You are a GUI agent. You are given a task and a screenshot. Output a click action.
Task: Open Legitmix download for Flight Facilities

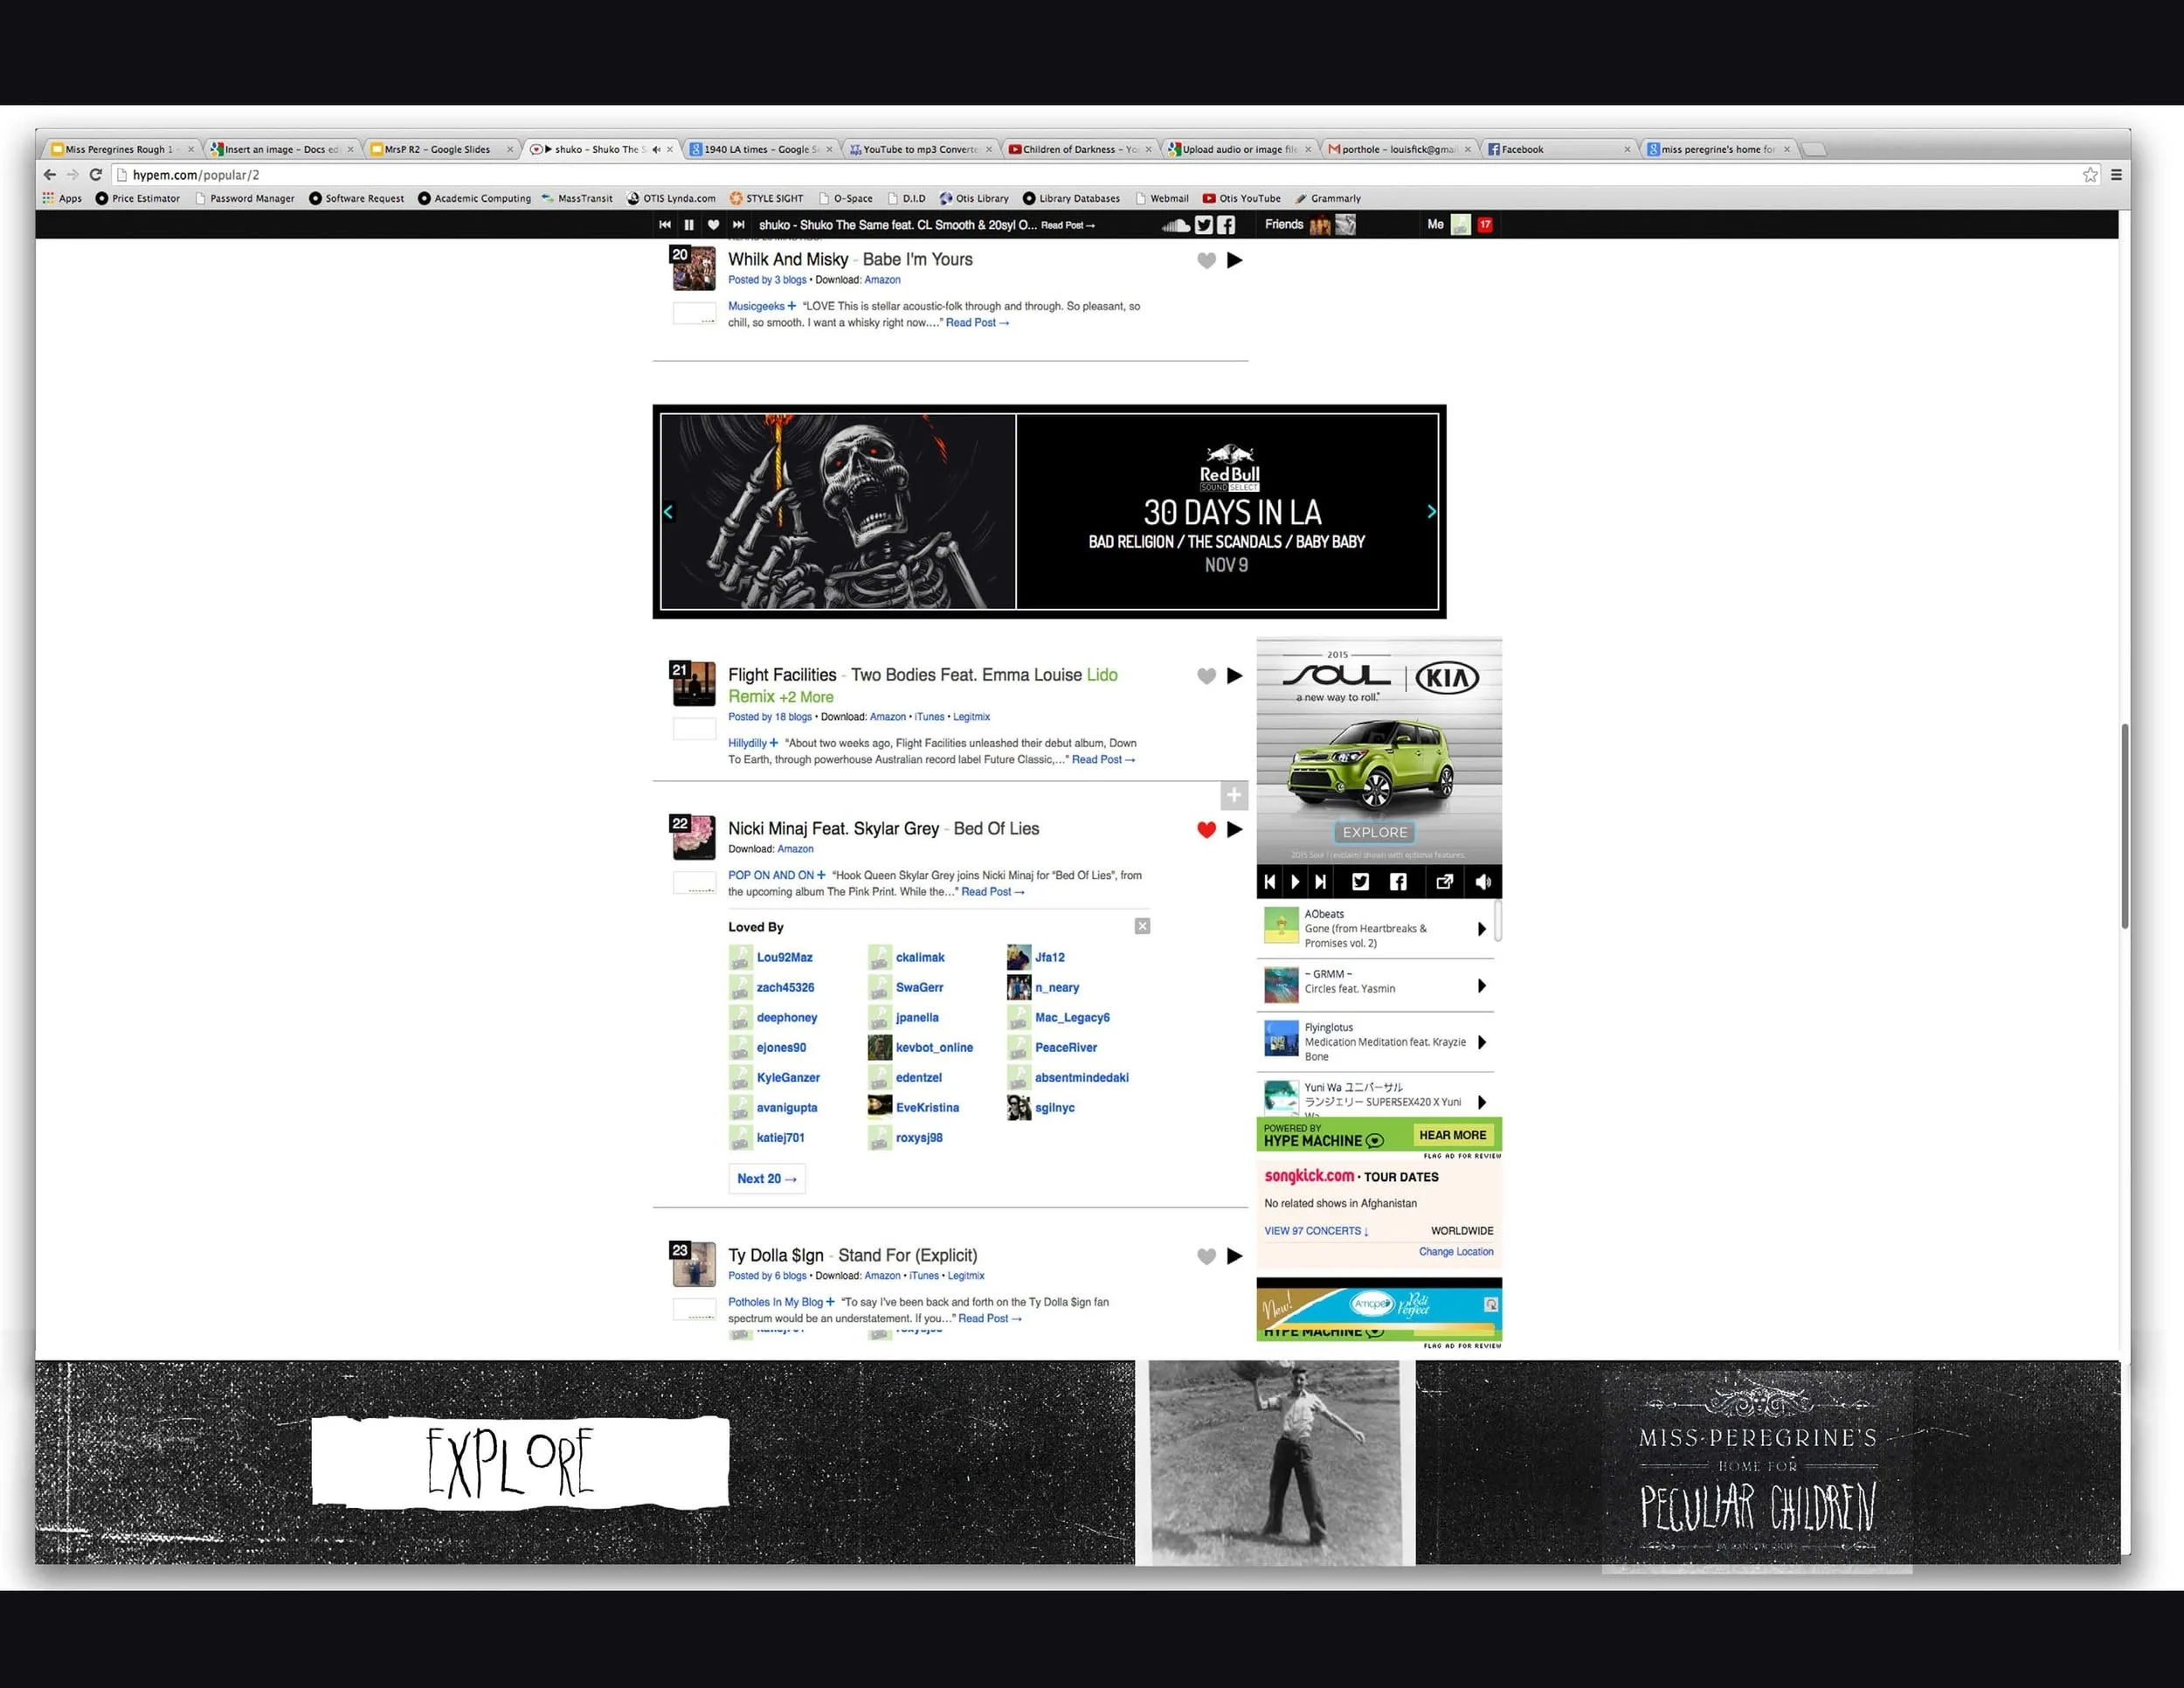point(971,717)
